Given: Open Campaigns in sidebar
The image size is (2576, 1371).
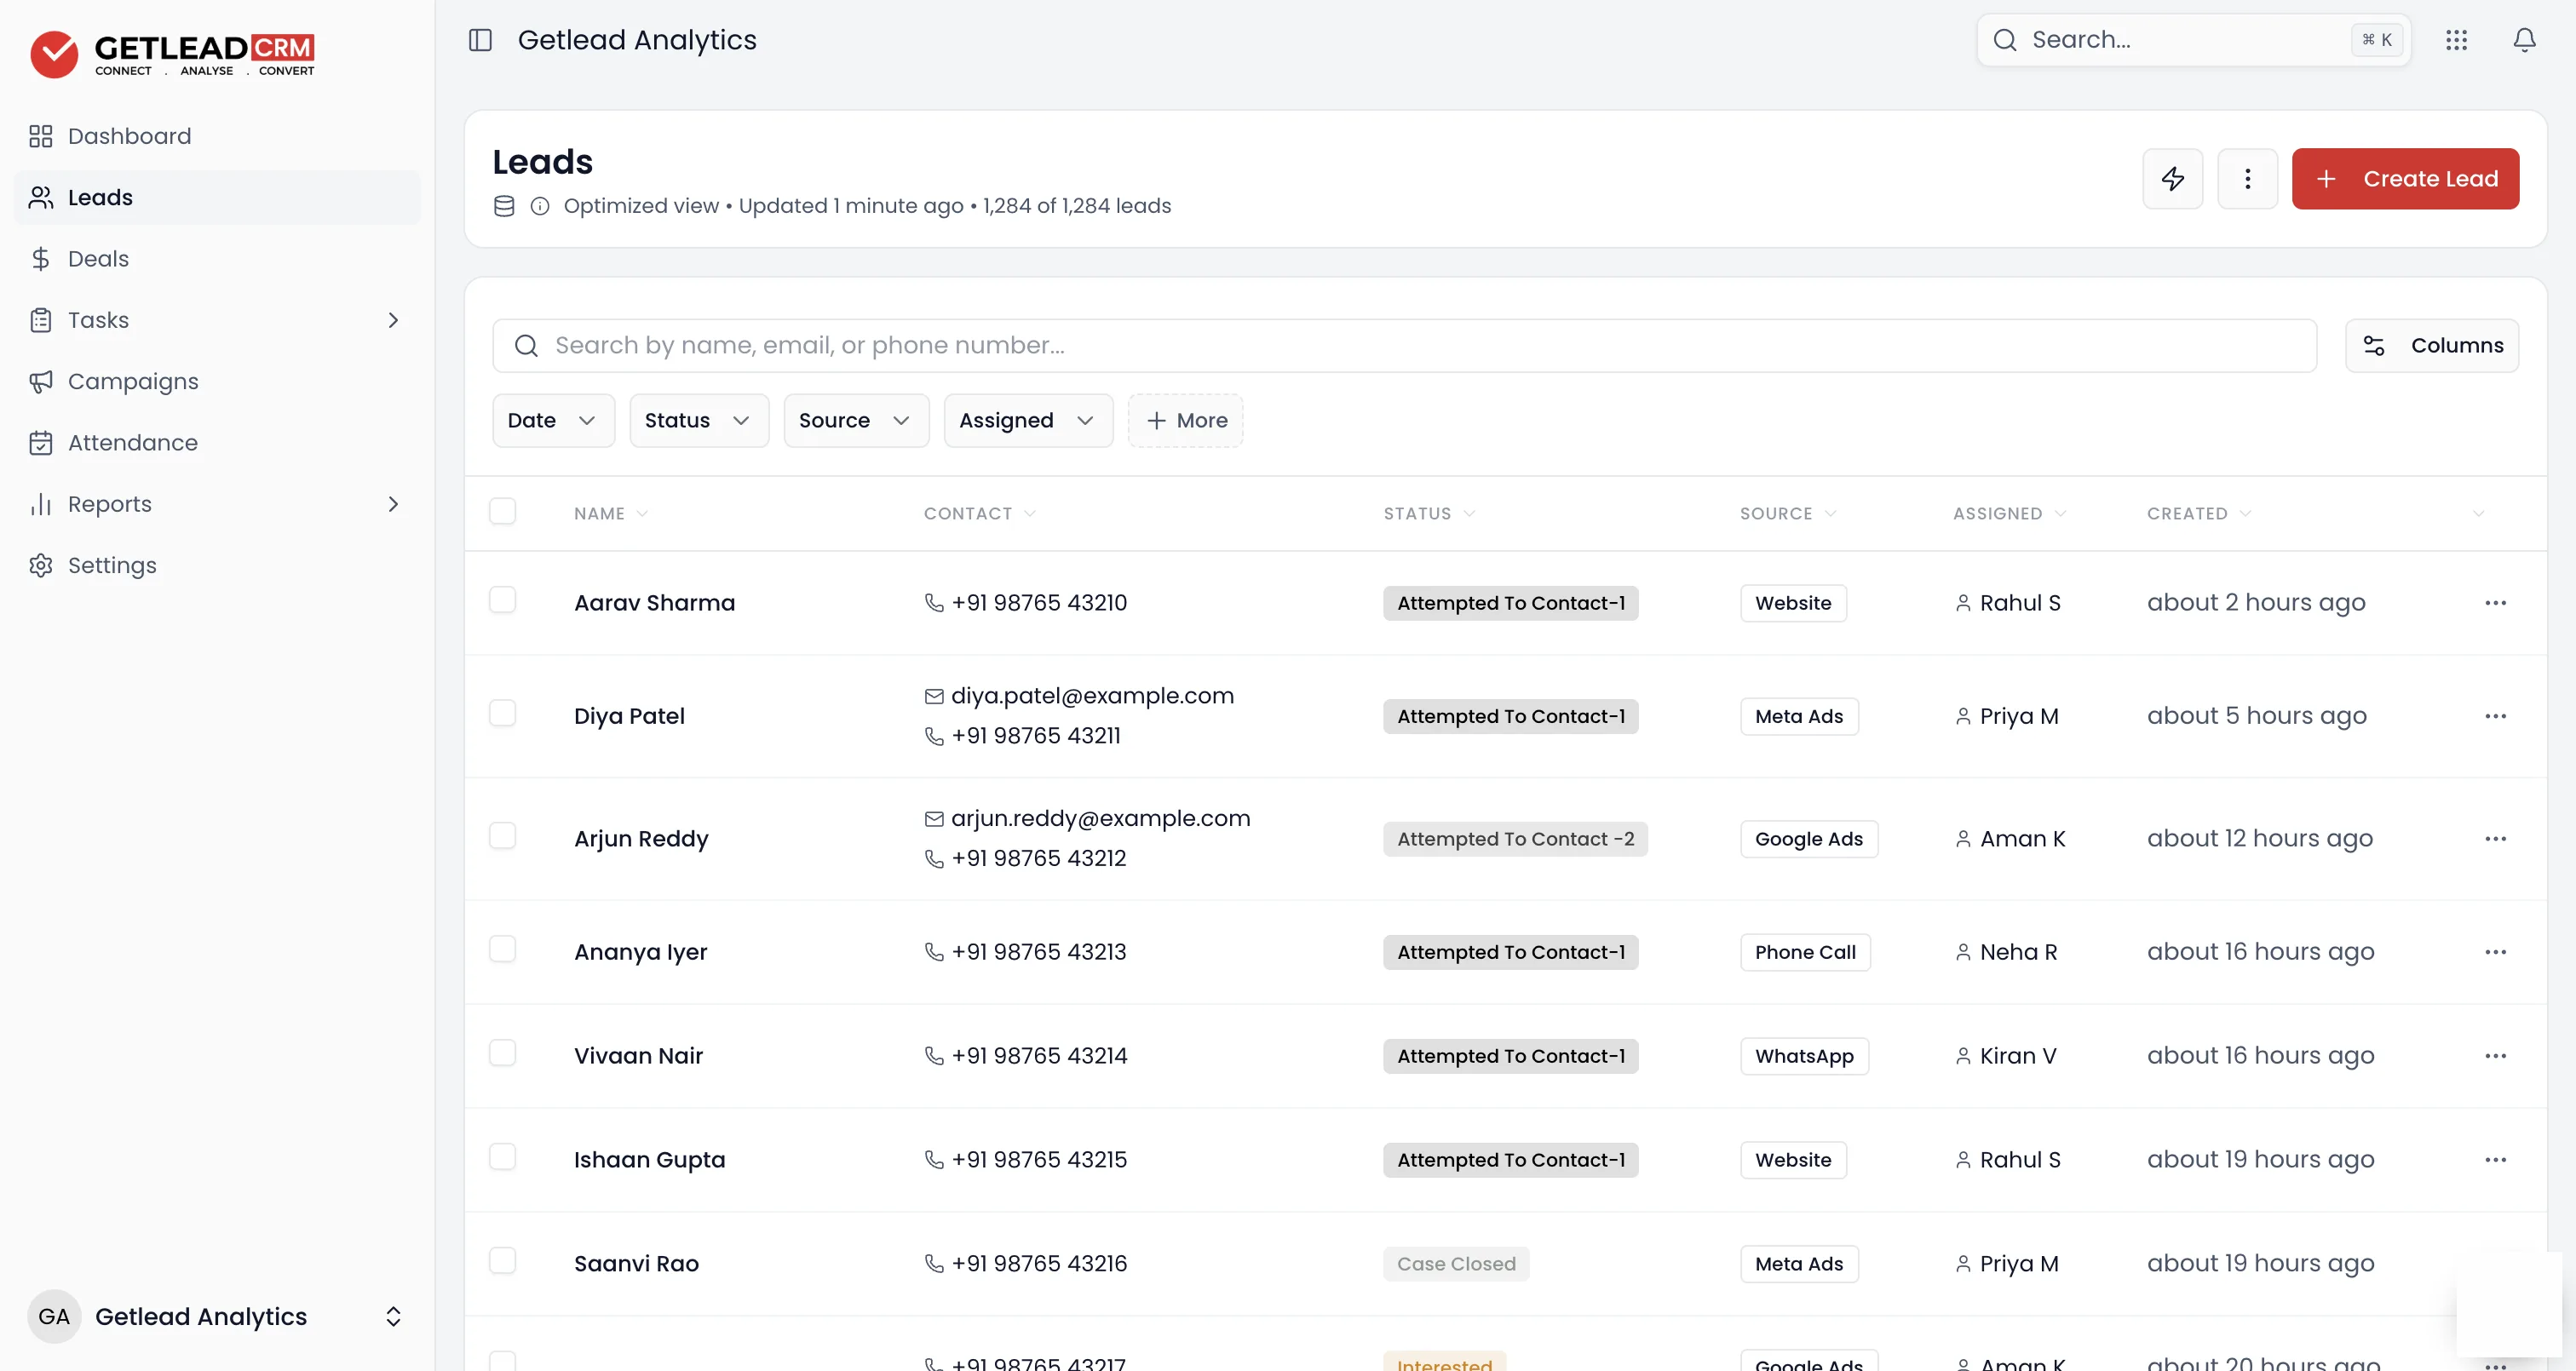Looking at the screenshot, I should 218,381.
